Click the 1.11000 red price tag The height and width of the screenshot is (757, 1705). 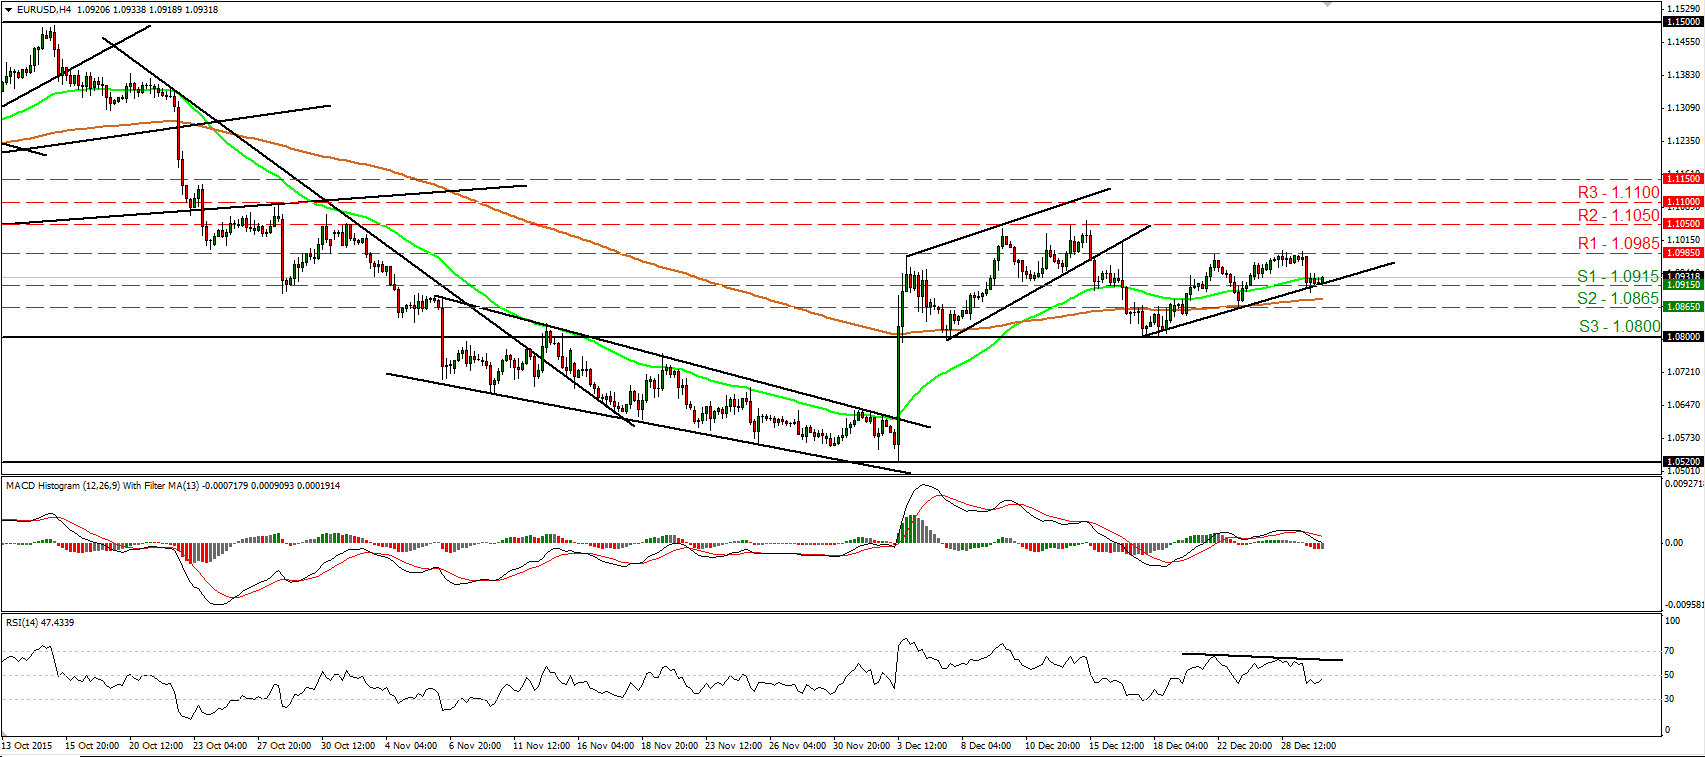click(x=1682, y=201)
